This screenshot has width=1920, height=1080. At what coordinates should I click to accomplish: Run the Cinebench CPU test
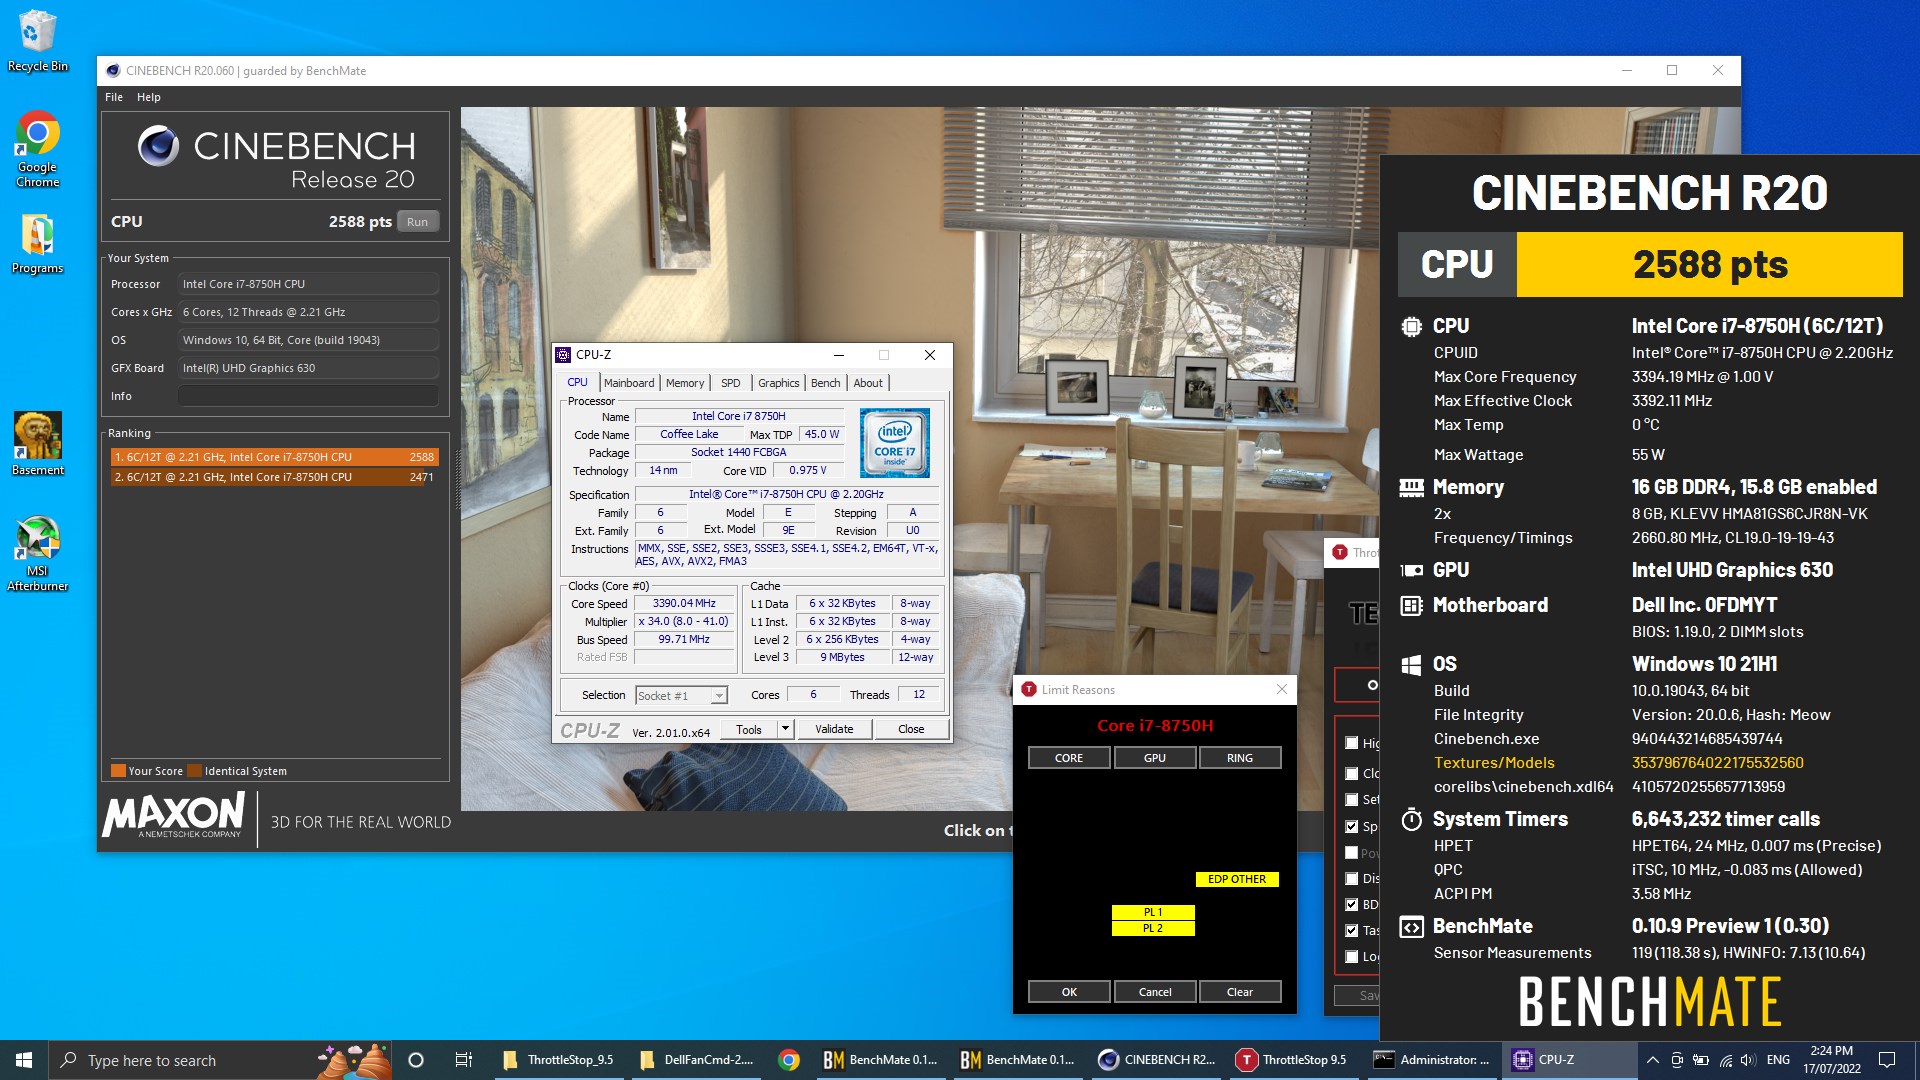[x=417, y=222]
